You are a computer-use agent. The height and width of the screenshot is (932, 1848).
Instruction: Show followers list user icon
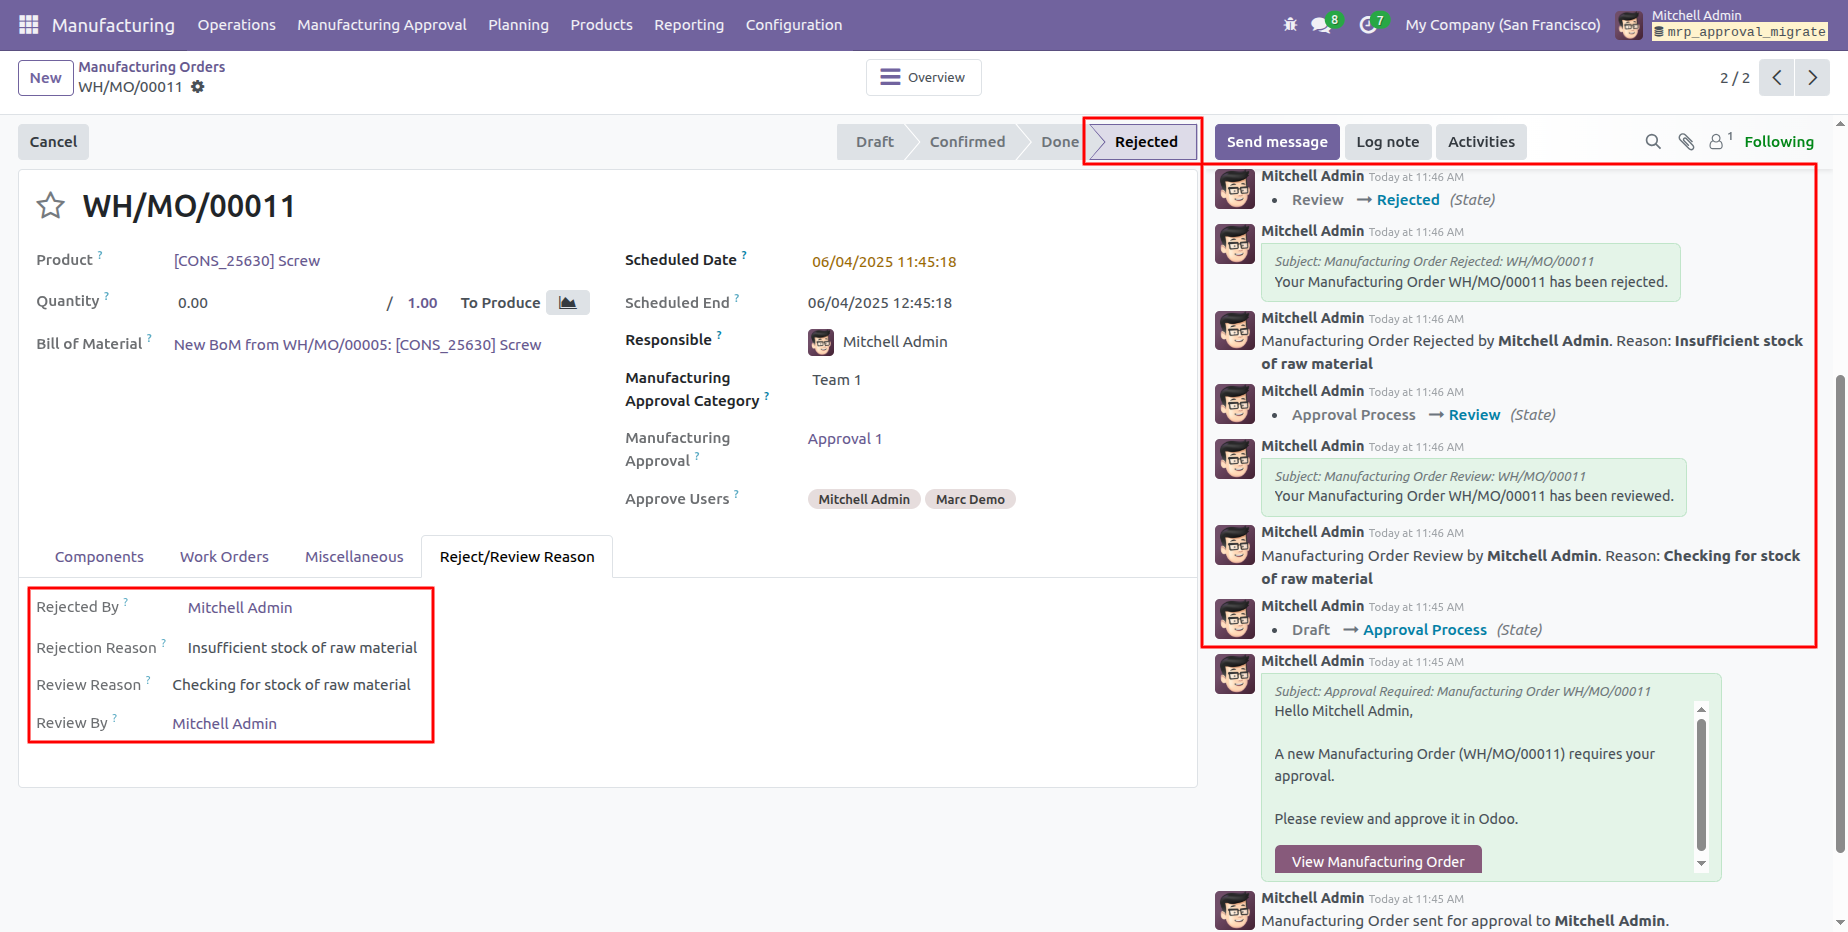1716,142
